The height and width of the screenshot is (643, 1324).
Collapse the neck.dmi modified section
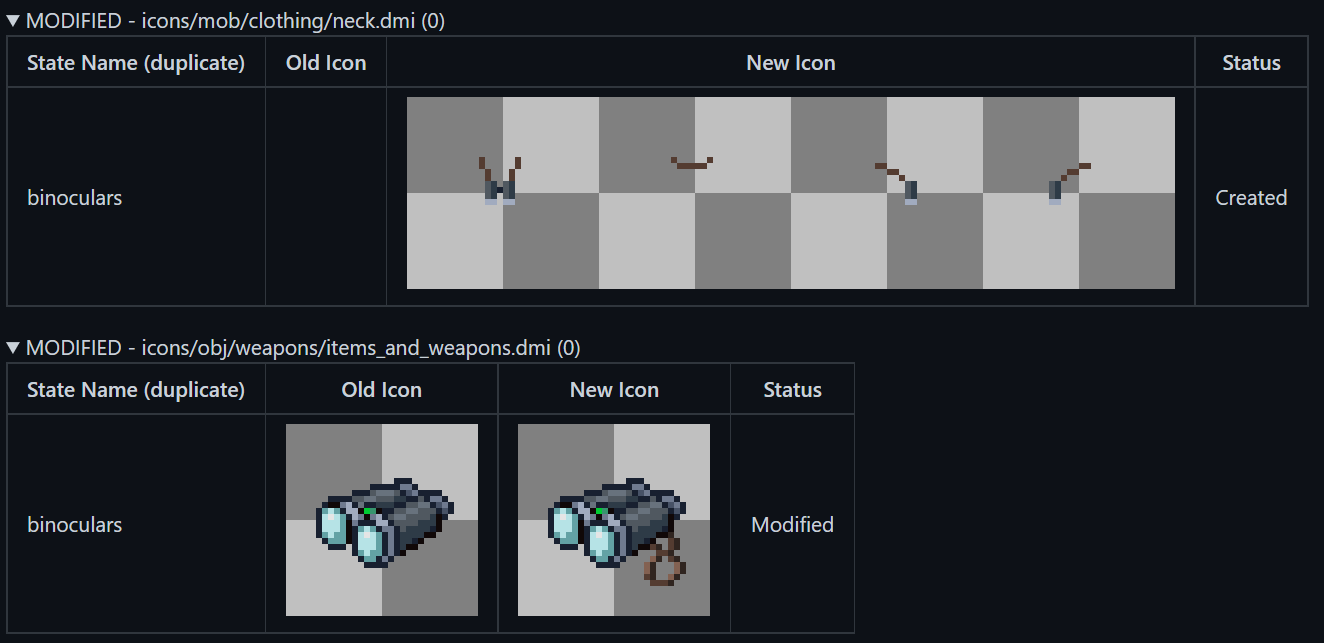[13, 21]
